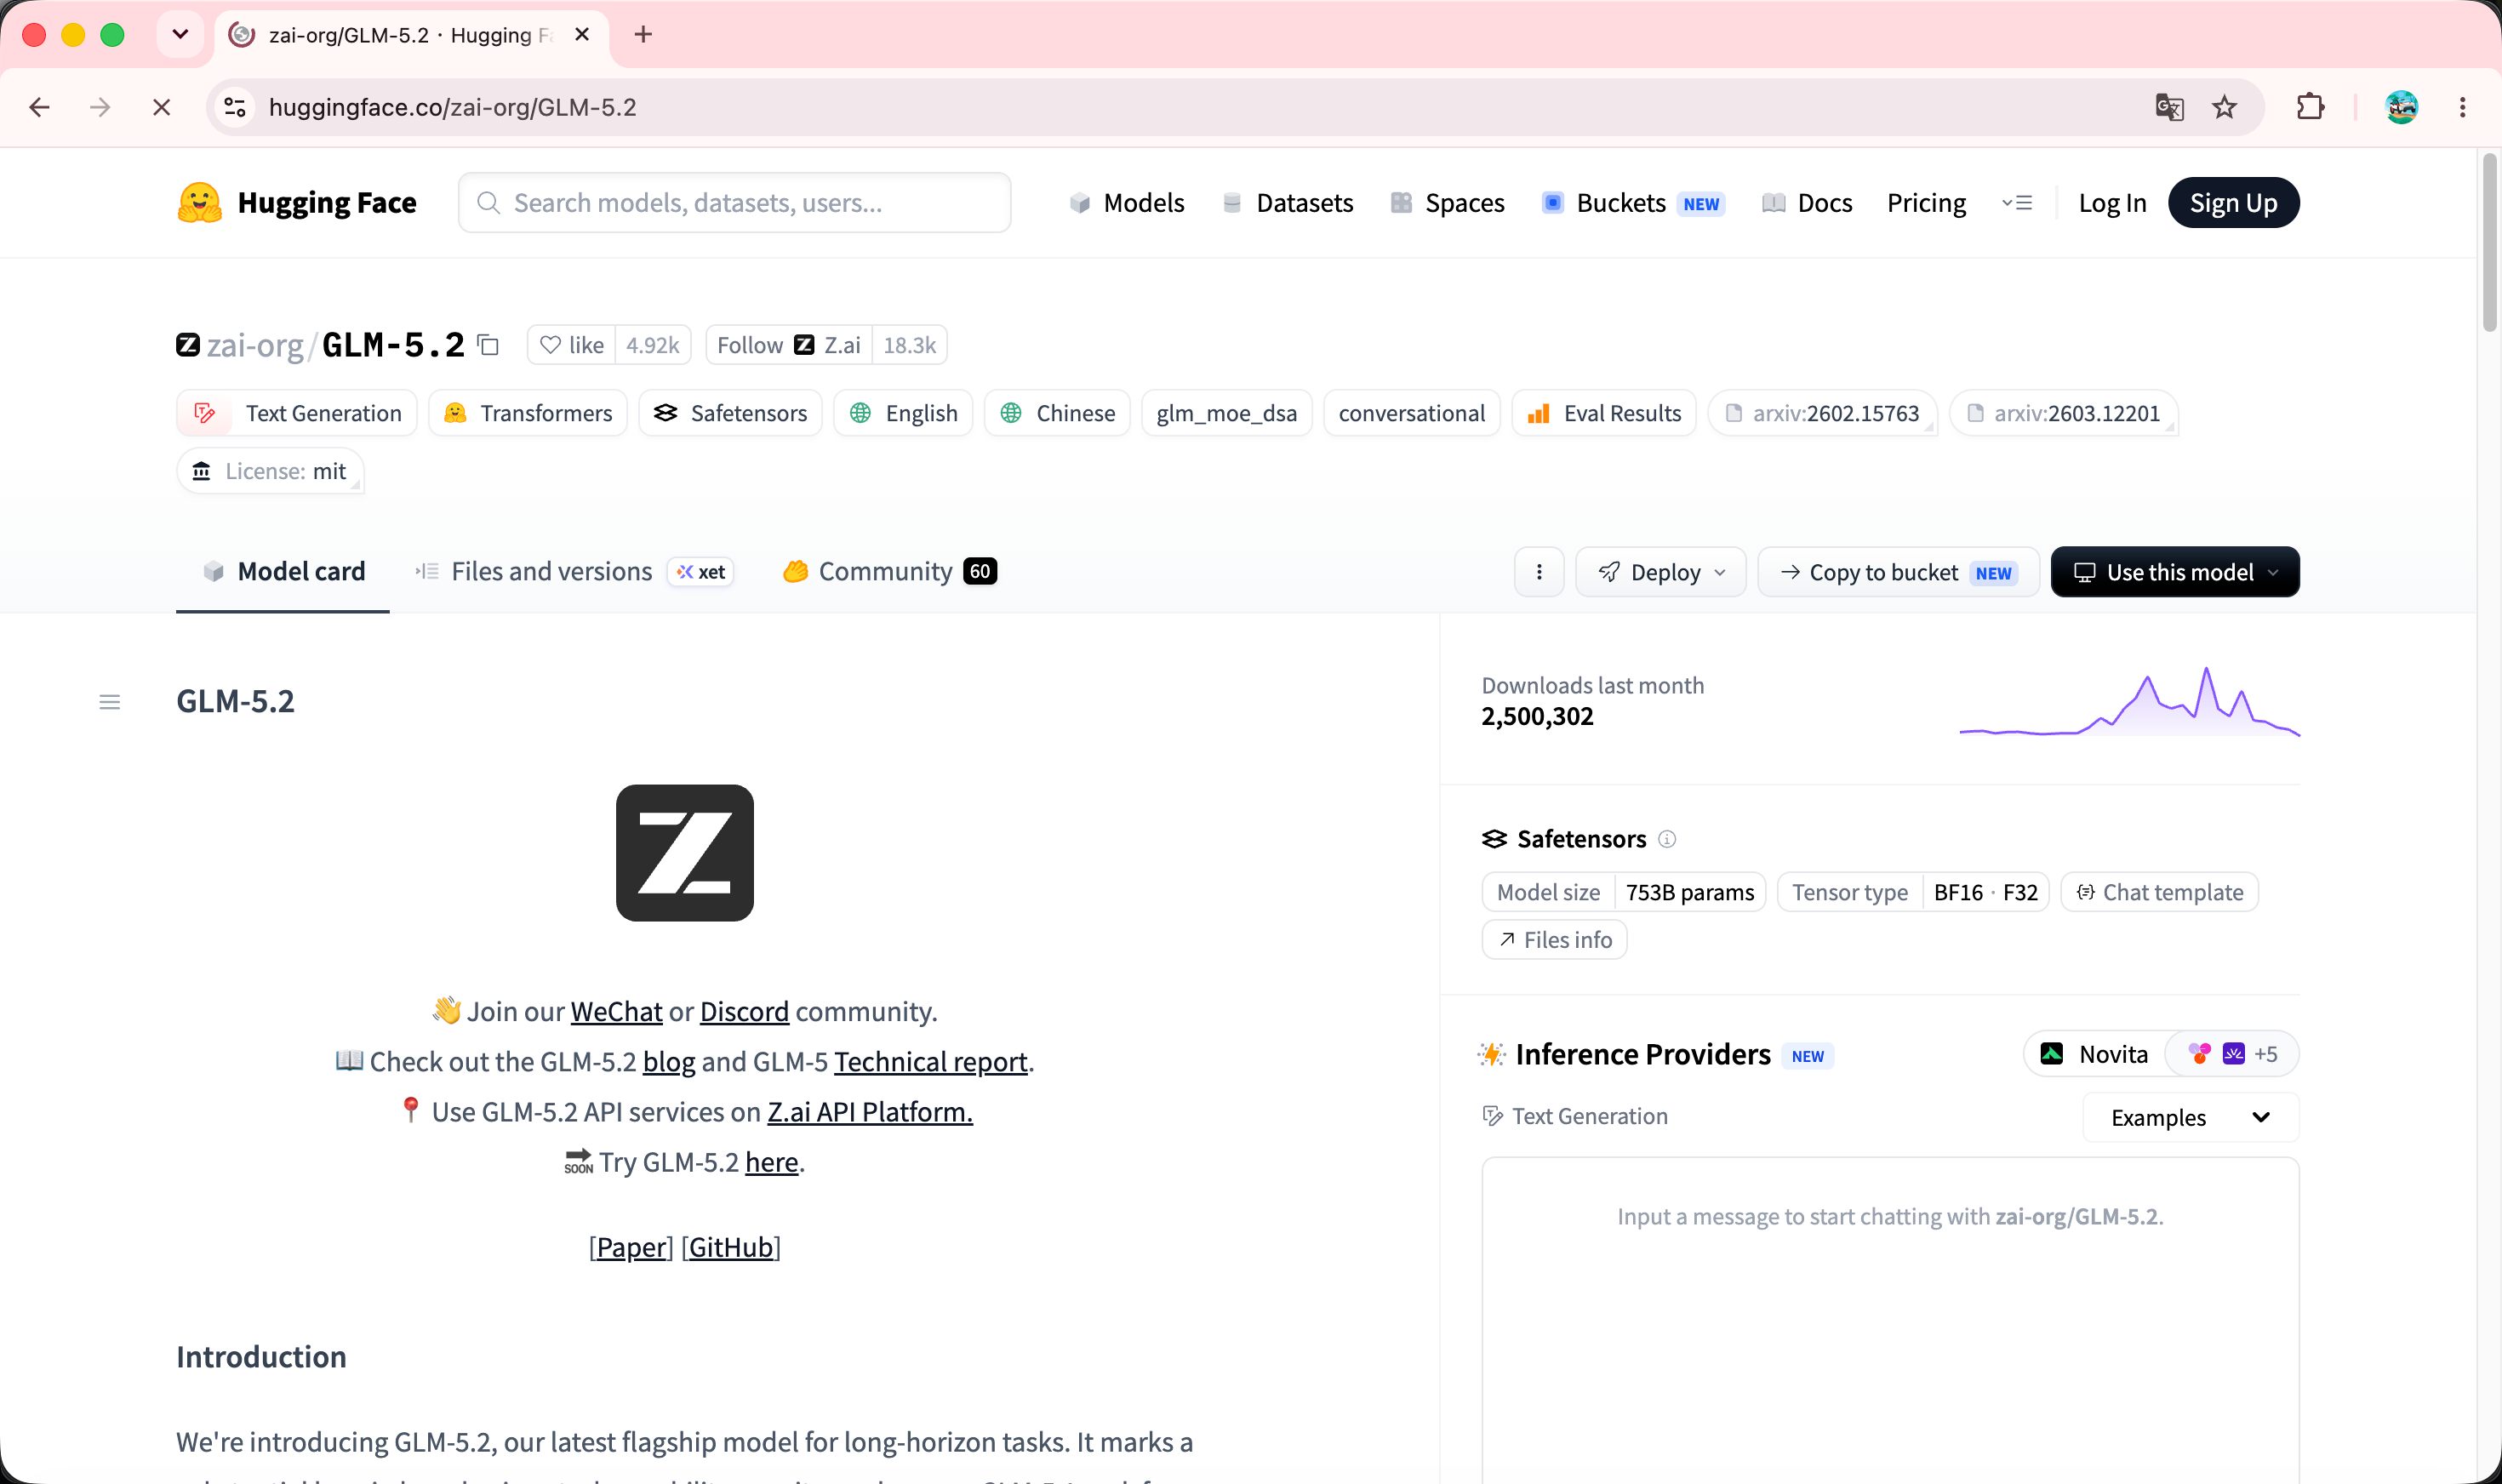This screenshot has height=1484, width=2502.
Task: Toggle the table of contents icon
Action: point(110,702)
